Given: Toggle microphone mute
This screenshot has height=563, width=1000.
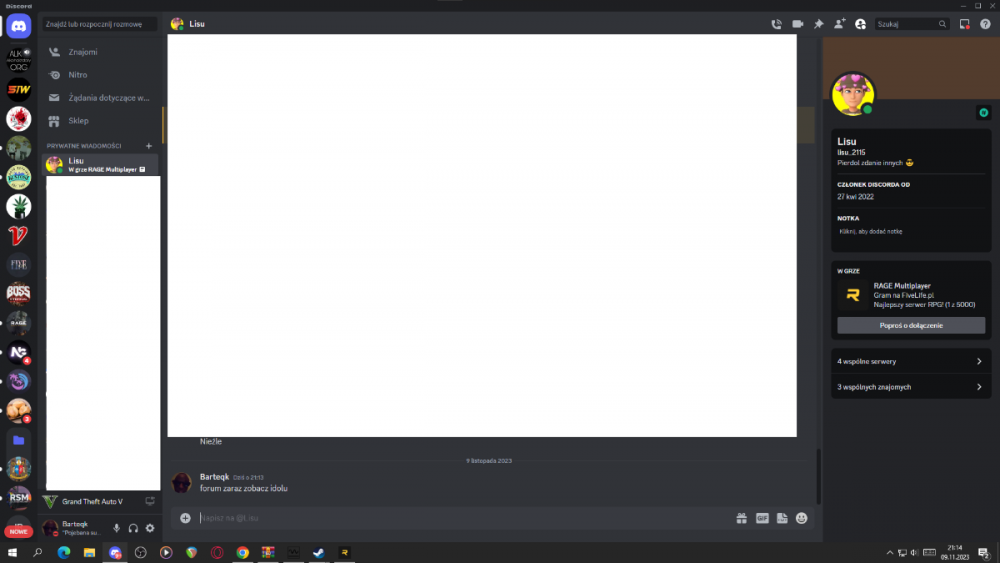Looking at the screenshot, I should (116, 528).
